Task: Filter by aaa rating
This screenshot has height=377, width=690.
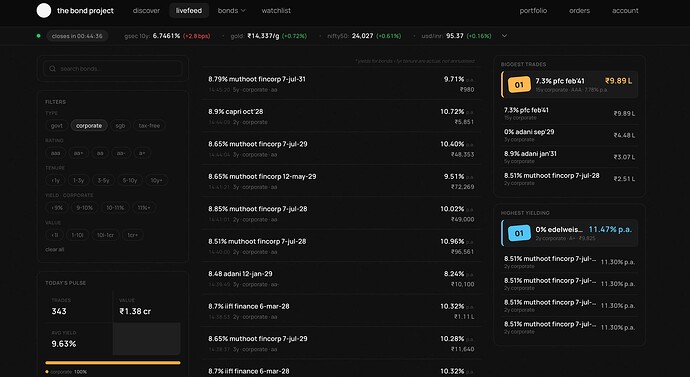Action: (x=55, y=153)
